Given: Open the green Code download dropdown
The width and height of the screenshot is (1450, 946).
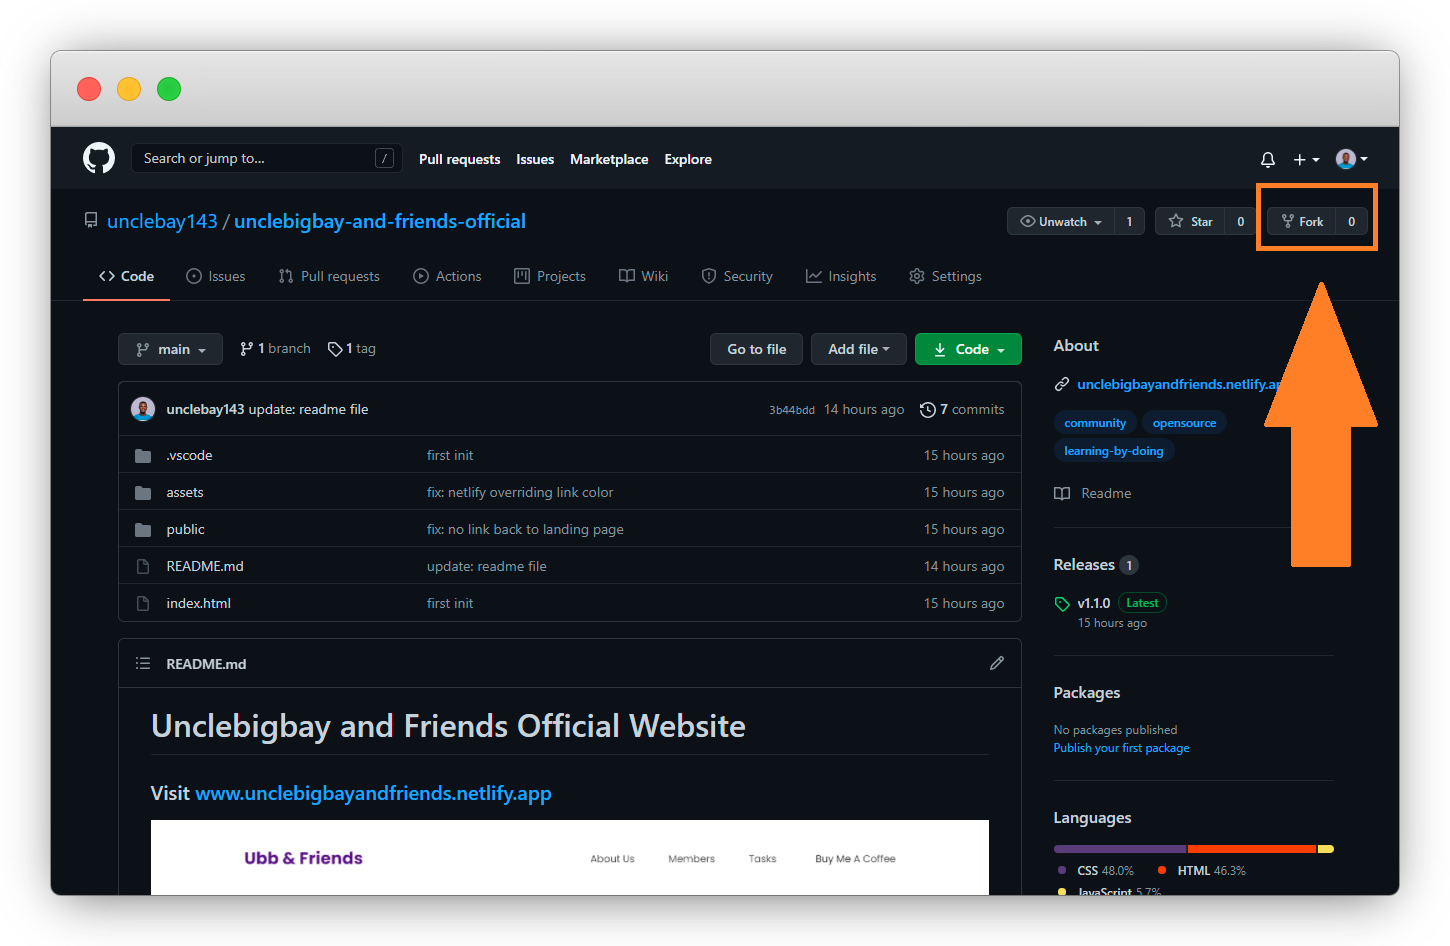Looking at the screenshot, I should point(968,349).
